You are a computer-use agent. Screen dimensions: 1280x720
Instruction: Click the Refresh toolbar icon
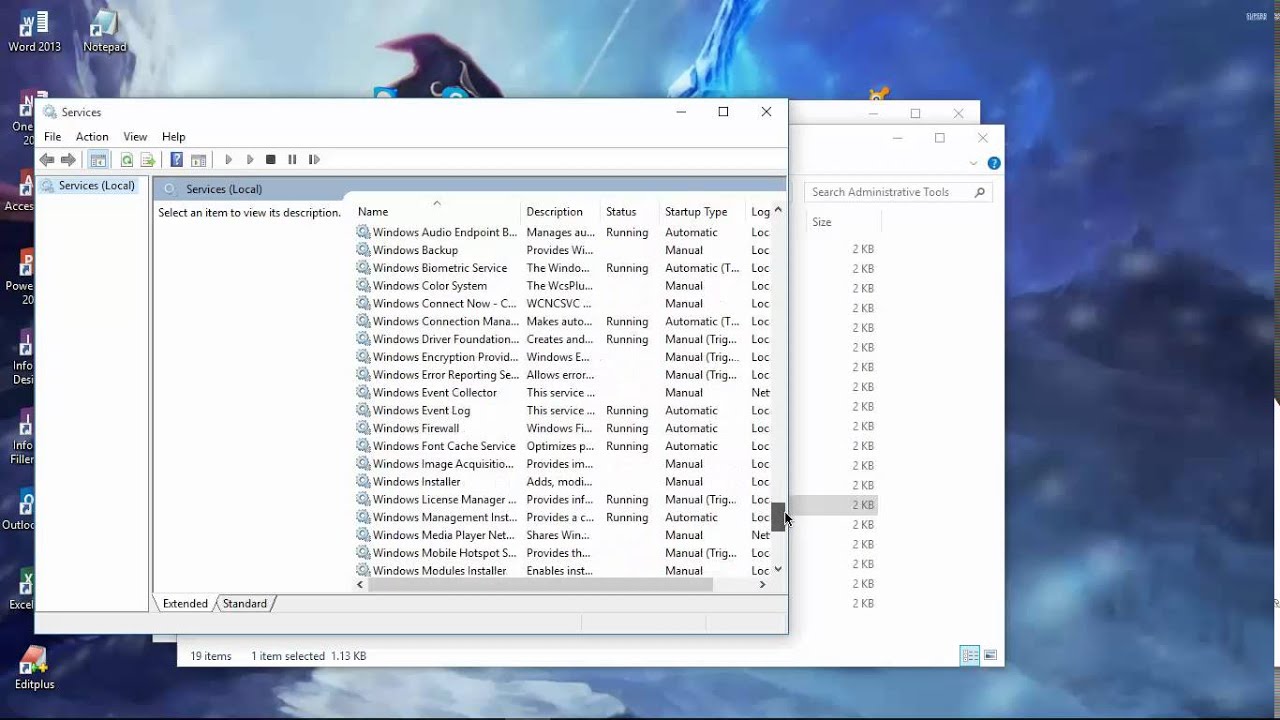pos(127,160)
